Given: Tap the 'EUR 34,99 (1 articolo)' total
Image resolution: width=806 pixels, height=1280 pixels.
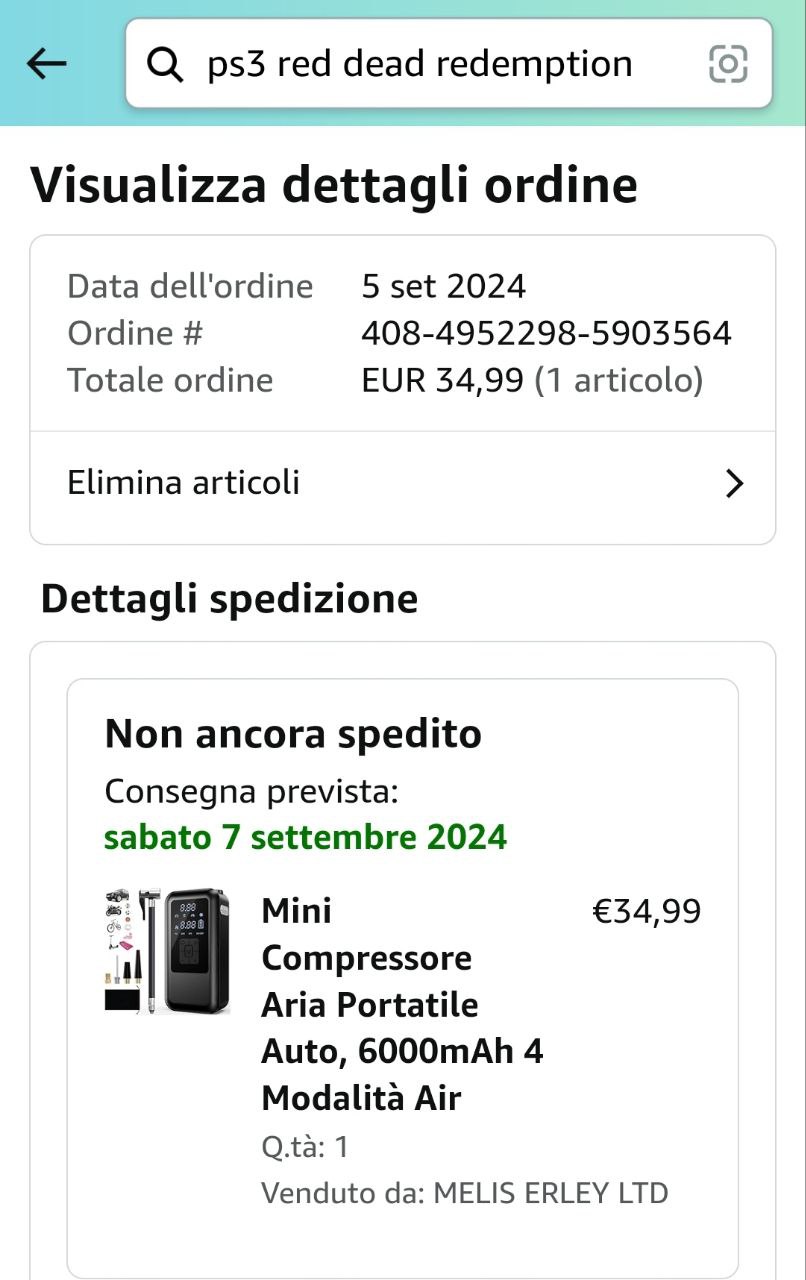Looking at the screenshot, I should pos(532,380).
